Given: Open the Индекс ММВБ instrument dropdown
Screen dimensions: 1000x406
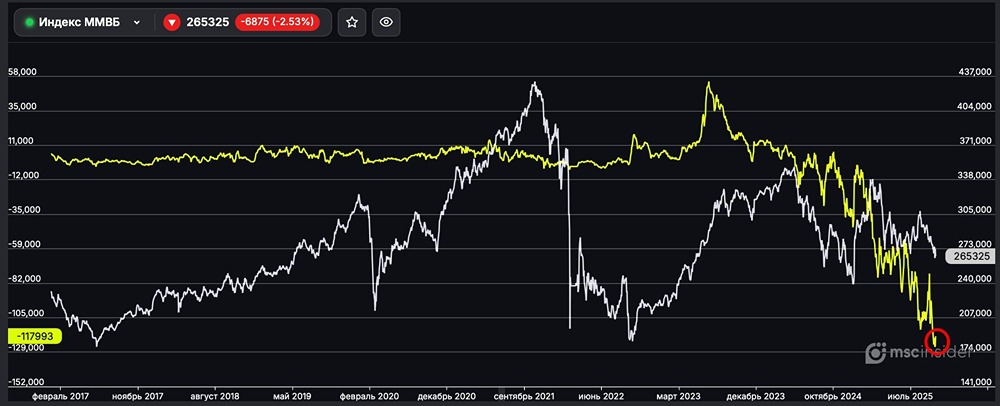Looking at the screenshot, I should (x=83, y=22).
